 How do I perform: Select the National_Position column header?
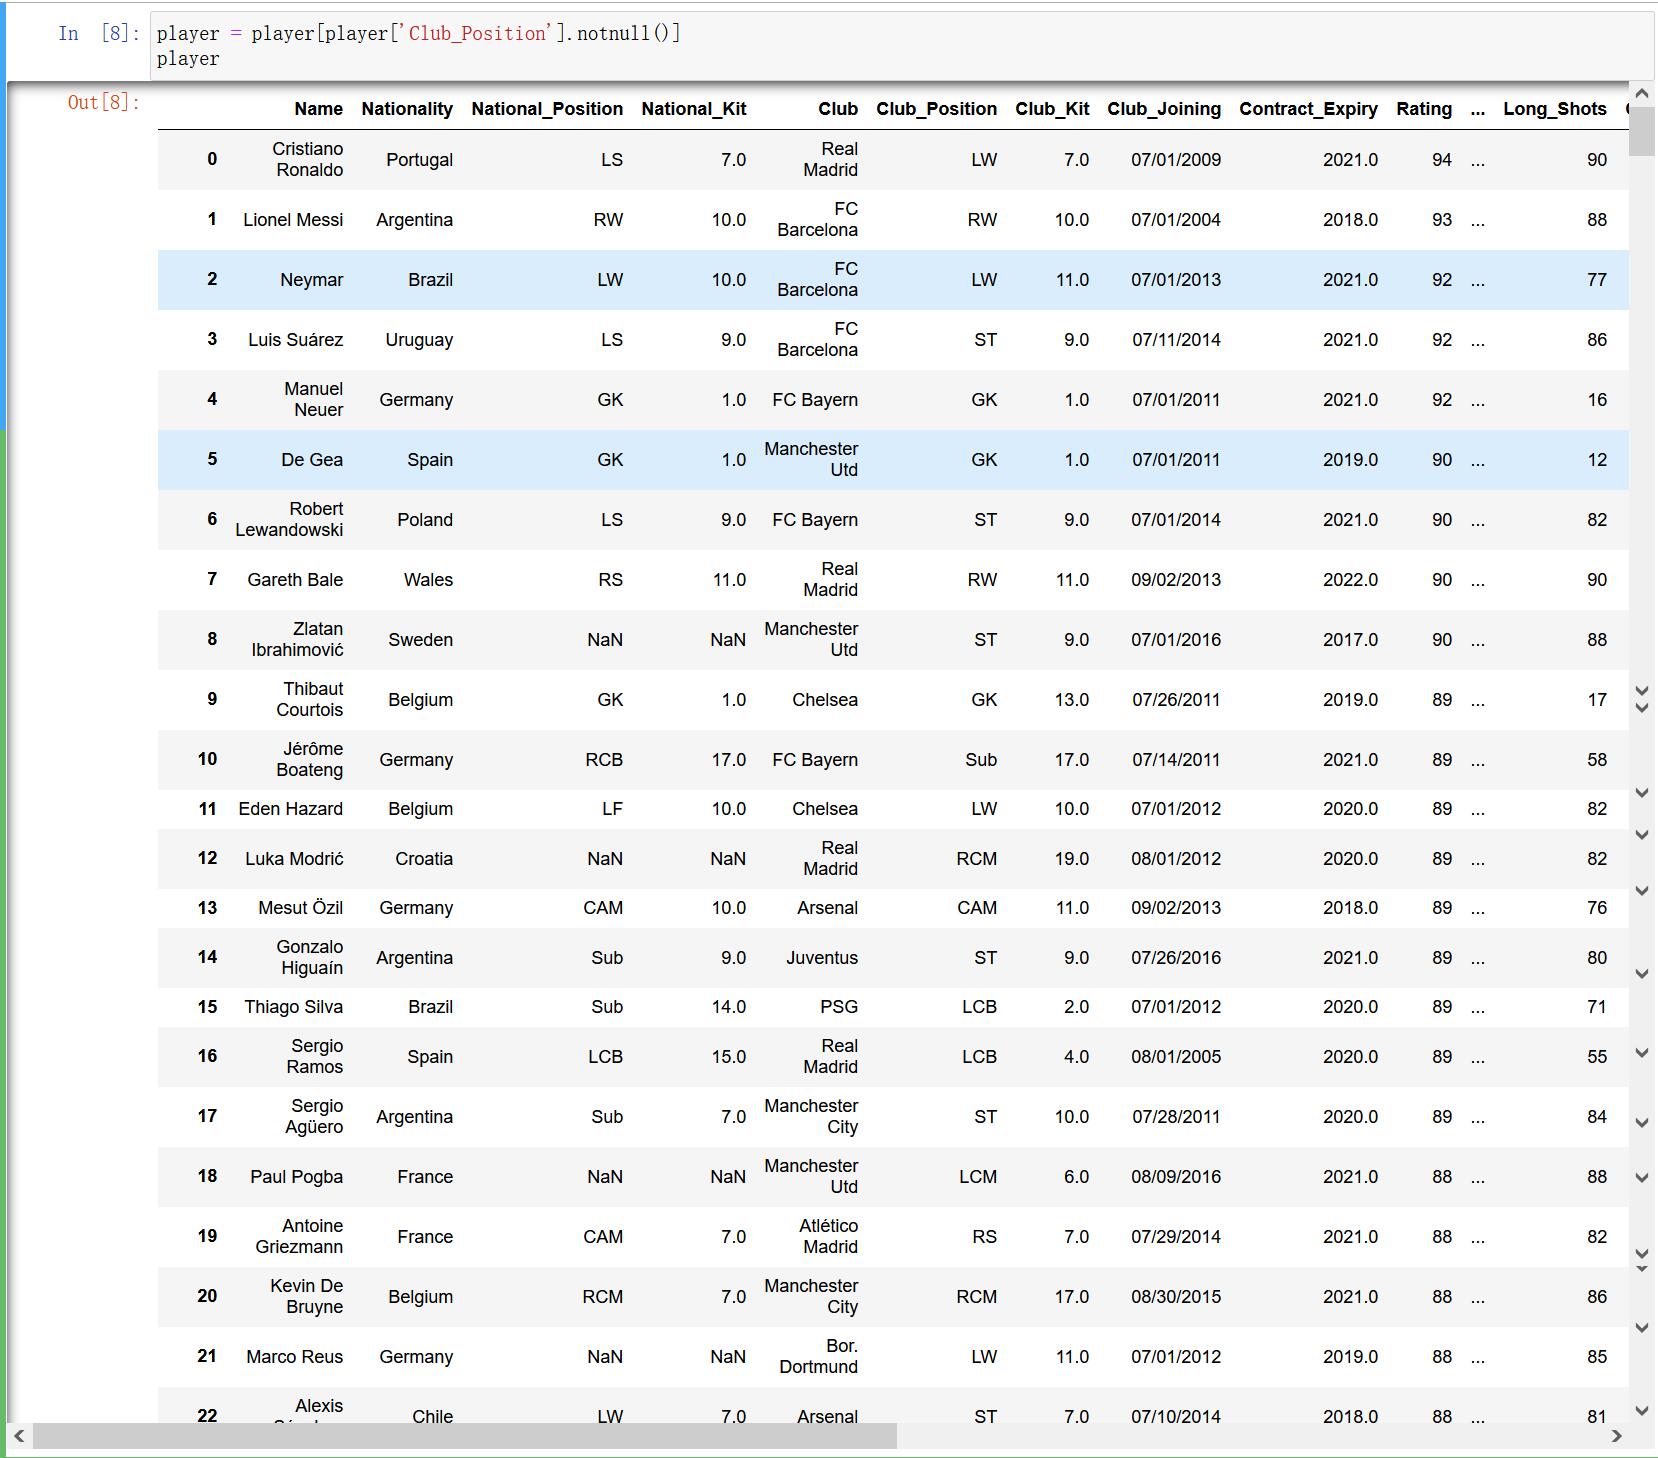(547, 109)
